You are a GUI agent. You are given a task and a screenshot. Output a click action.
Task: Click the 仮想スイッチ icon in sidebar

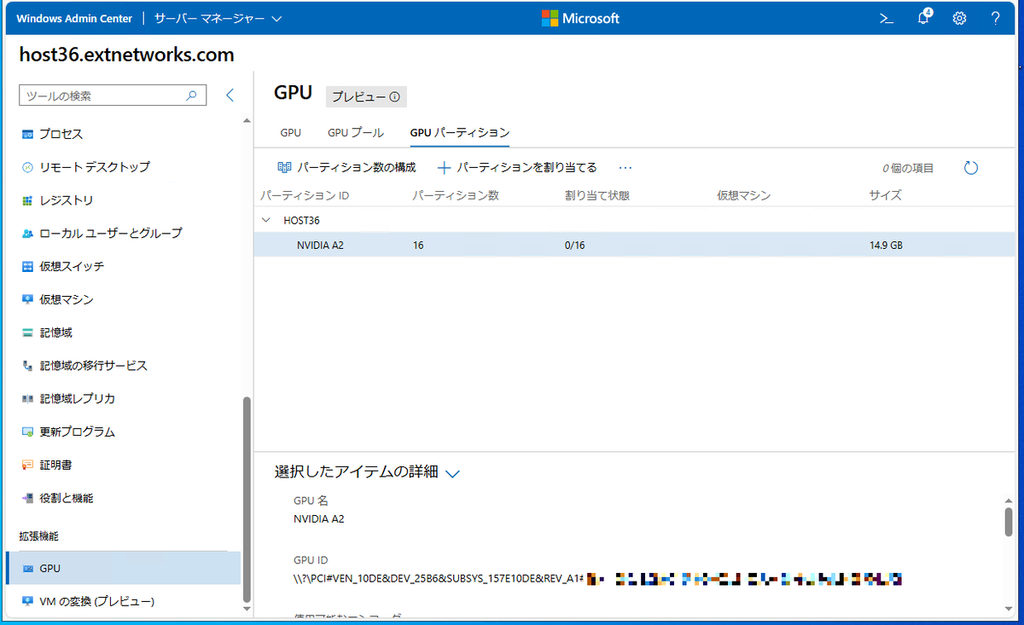point(27,266)
